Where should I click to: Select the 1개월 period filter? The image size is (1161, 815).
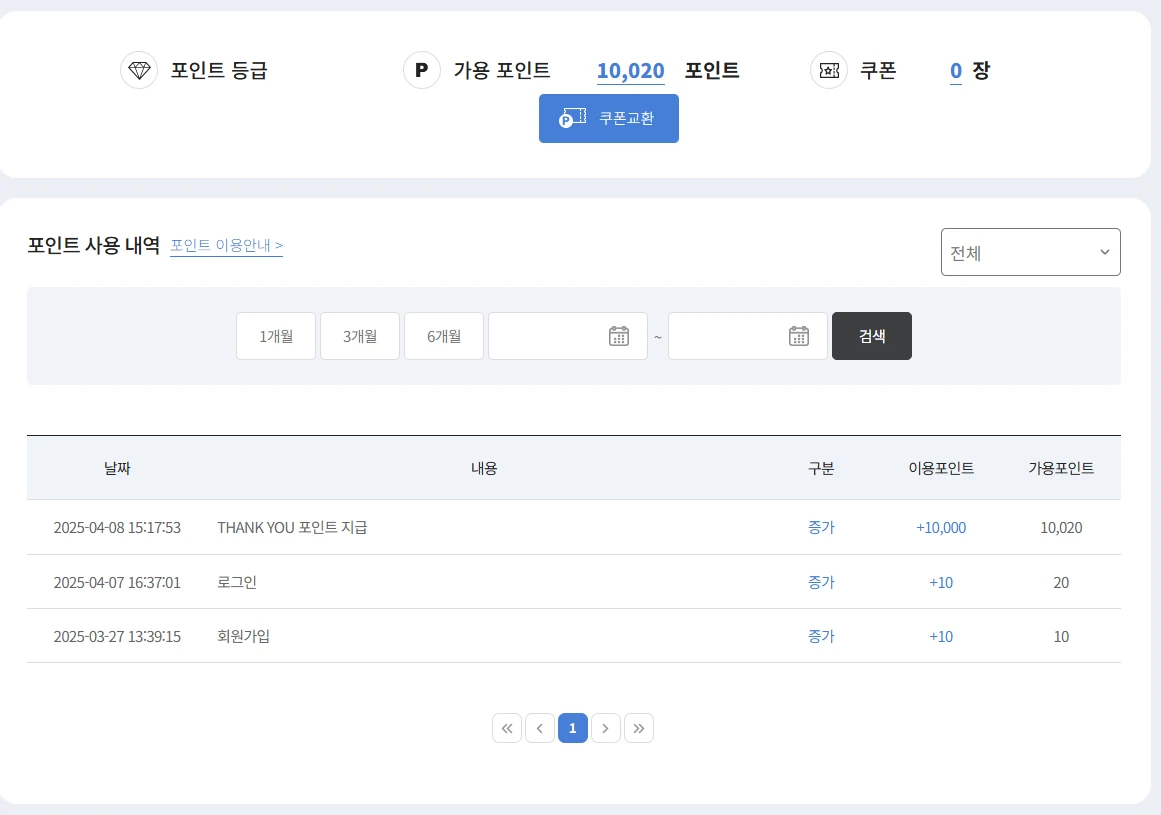point(276,336)
